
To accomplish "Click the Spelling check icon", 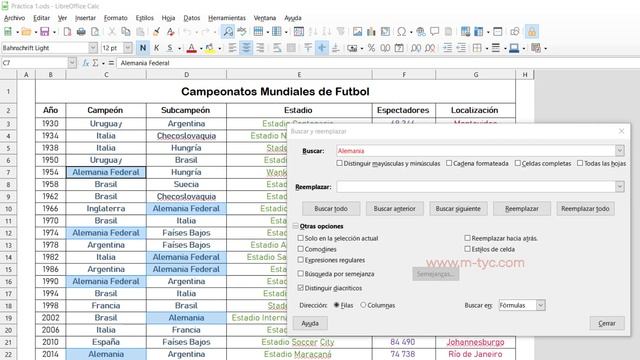I will tap(242, 31).
